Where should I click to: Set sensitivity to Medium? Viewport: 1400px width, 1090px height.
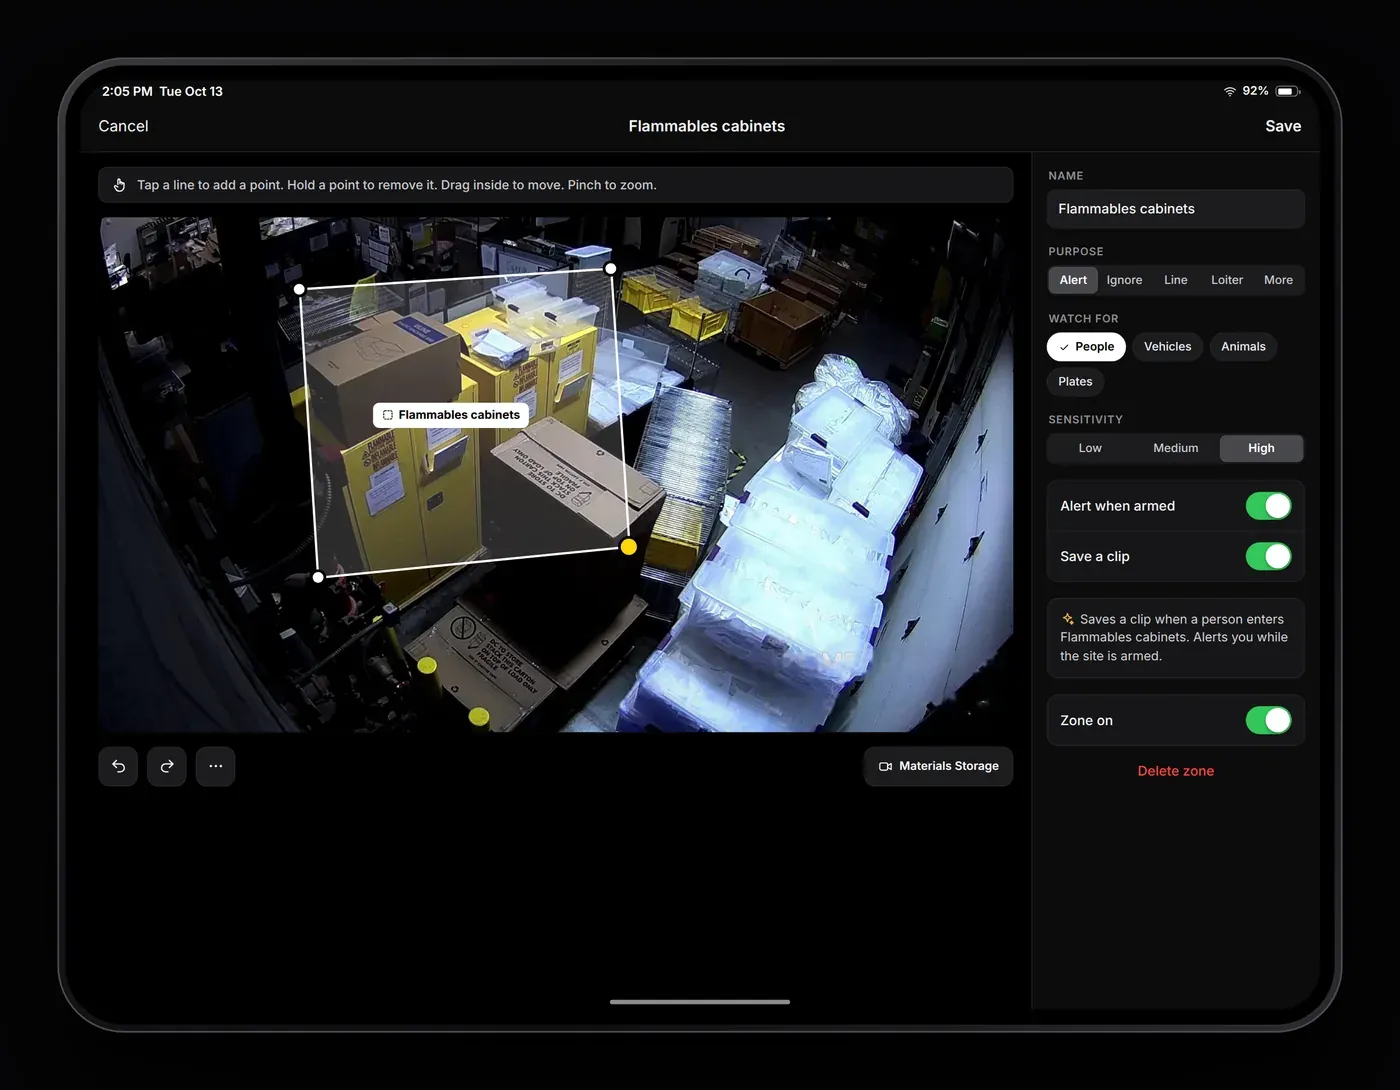pyautogui.click(x=1175, y=448)
